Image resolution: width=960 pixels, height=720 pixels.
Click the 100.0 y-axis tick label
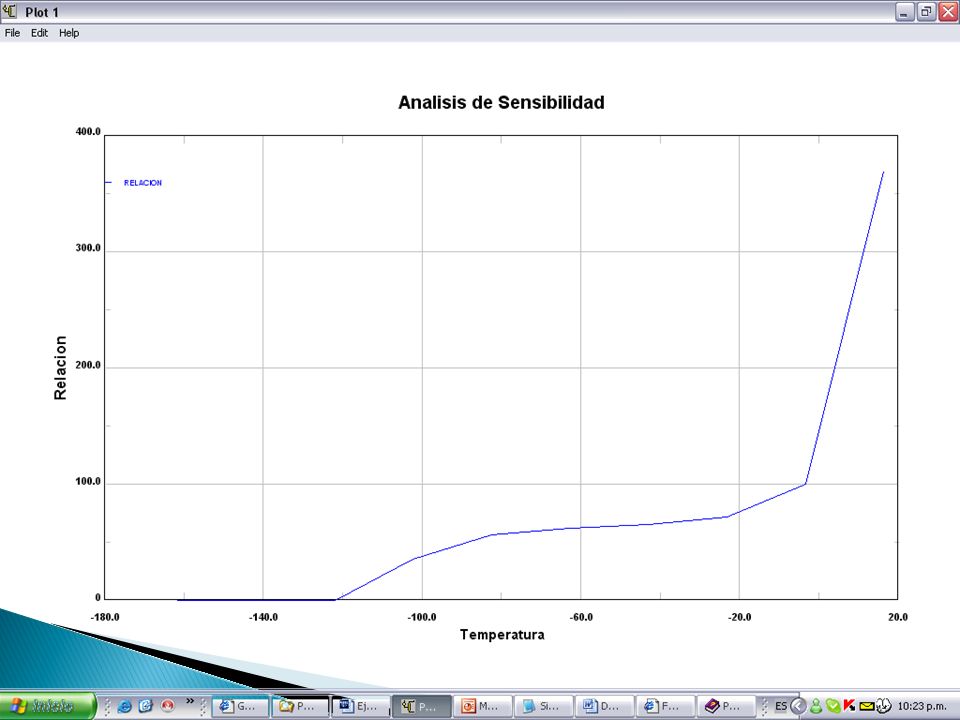click(88, 482)
